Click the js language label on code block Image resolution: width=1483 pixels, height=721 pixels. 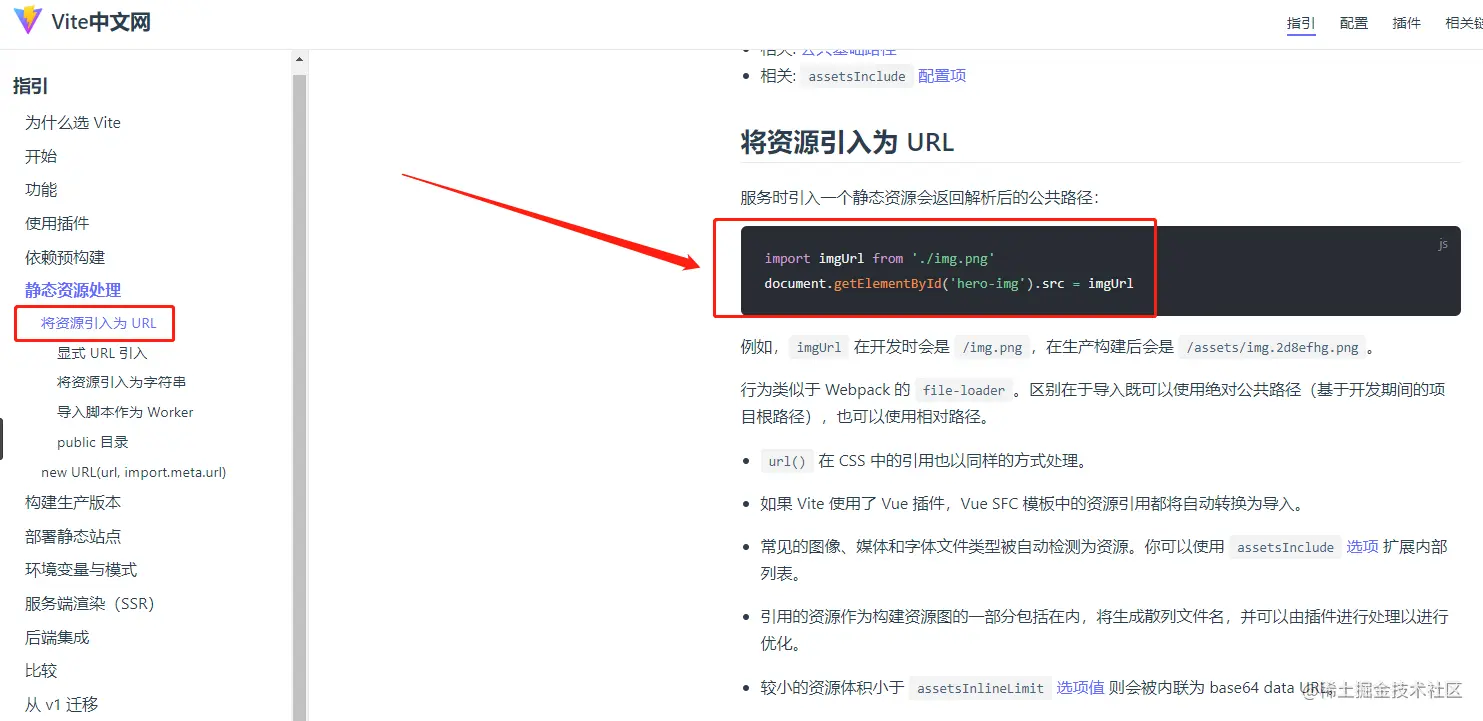coord(1442,244)
